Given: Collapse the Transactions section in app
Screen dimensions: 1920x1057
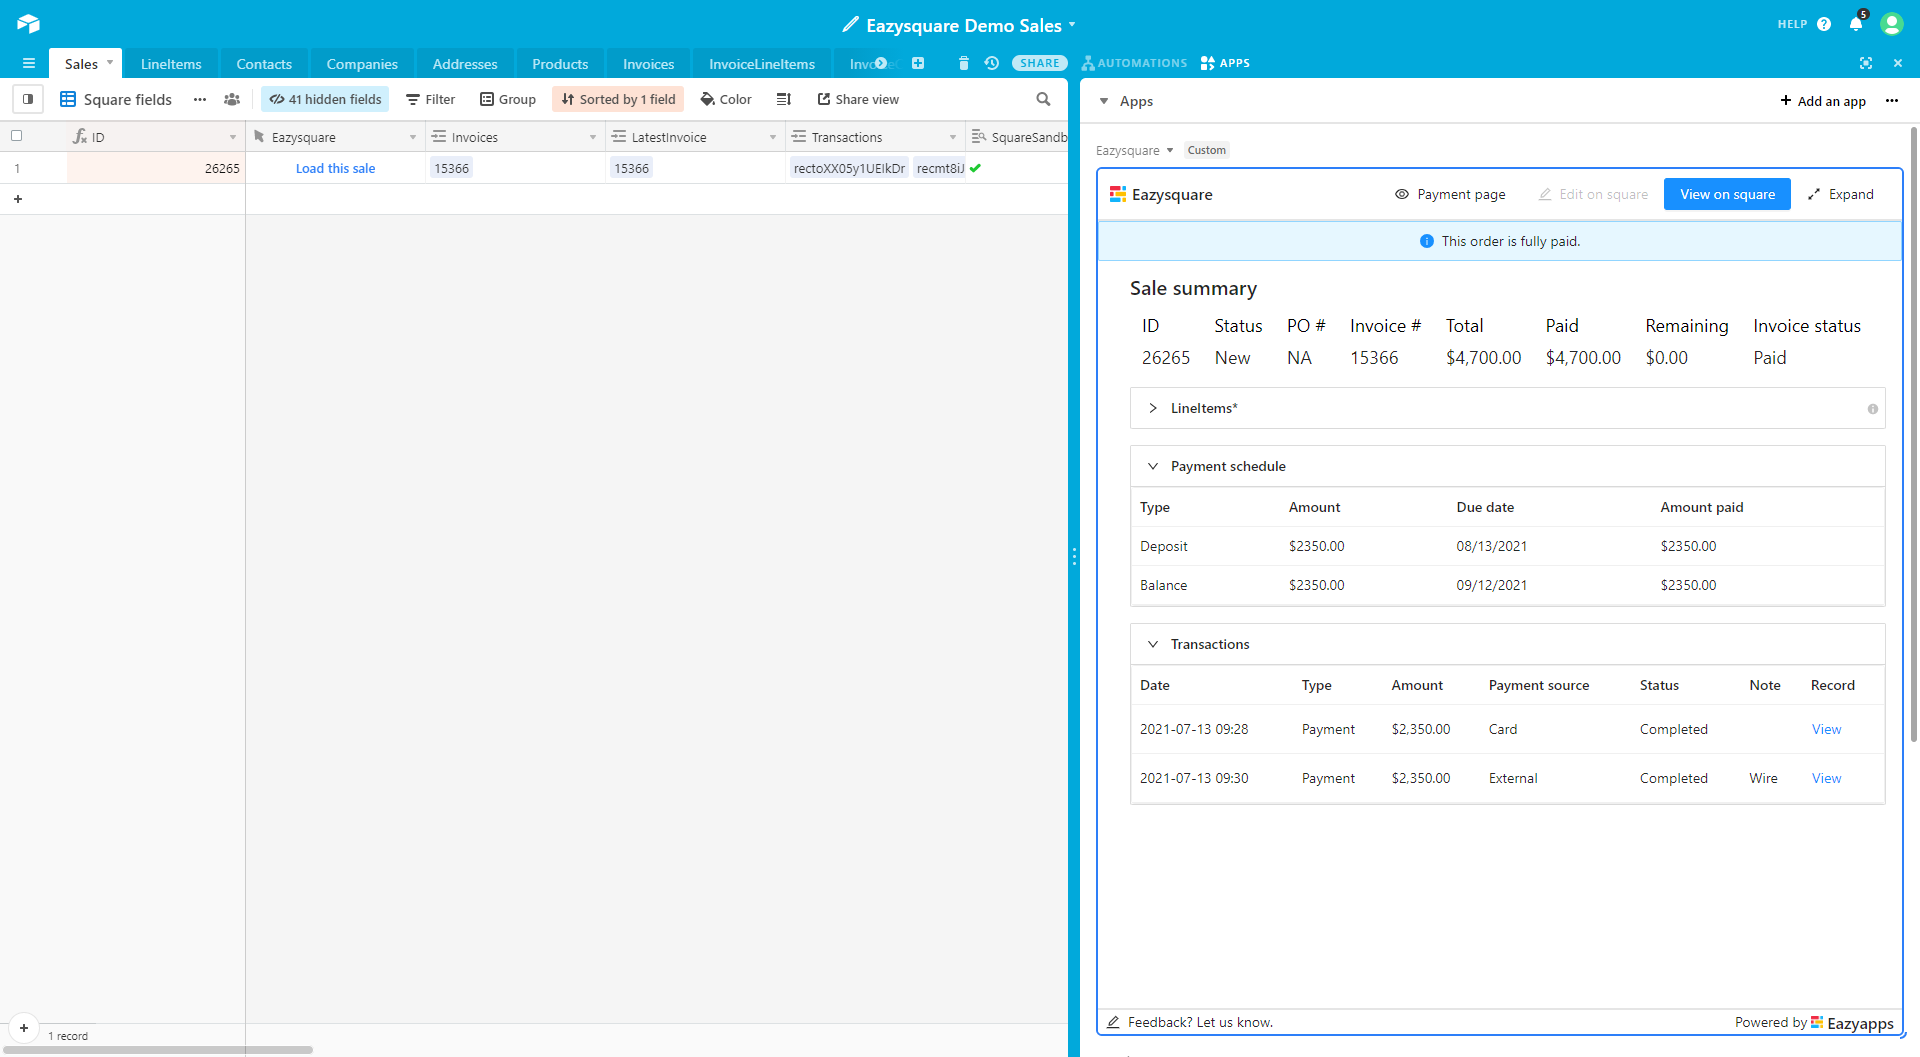Looking at the screenshot, I should point(1153,644).
